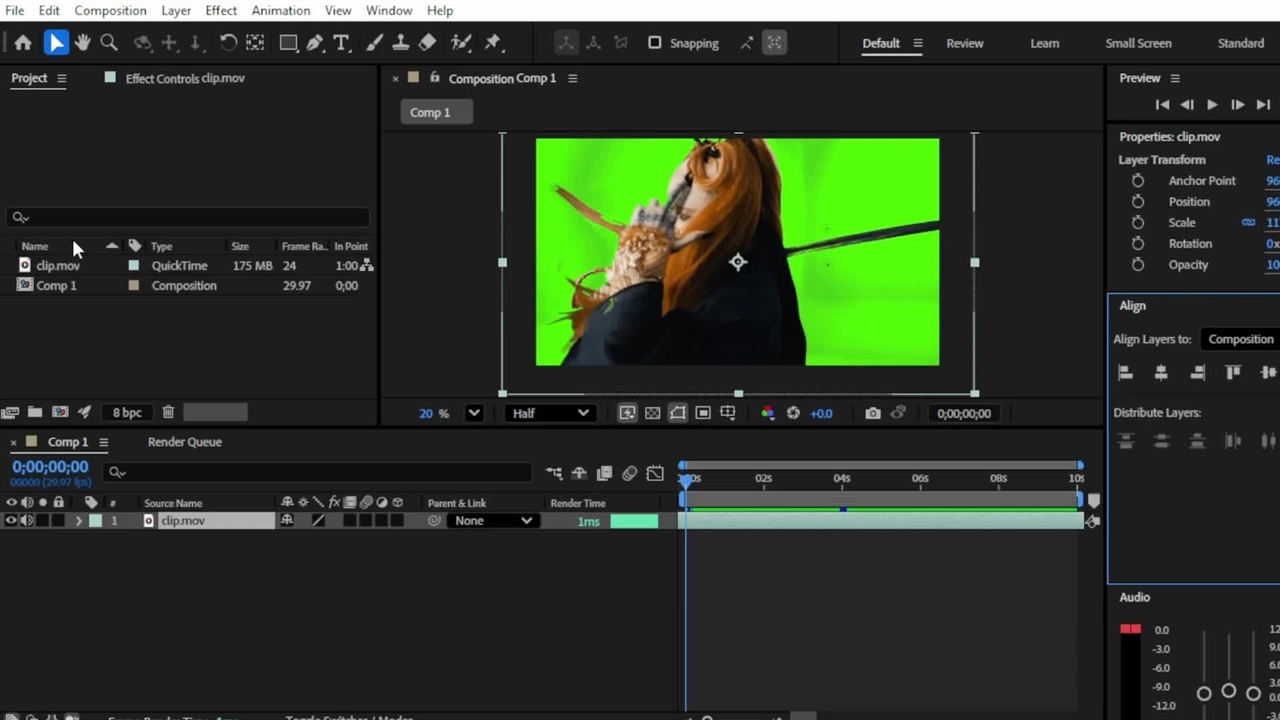Screen dimensions: 1280x720
Task: Hide the clip.mov layer video
Action: [x=12, y=521]
